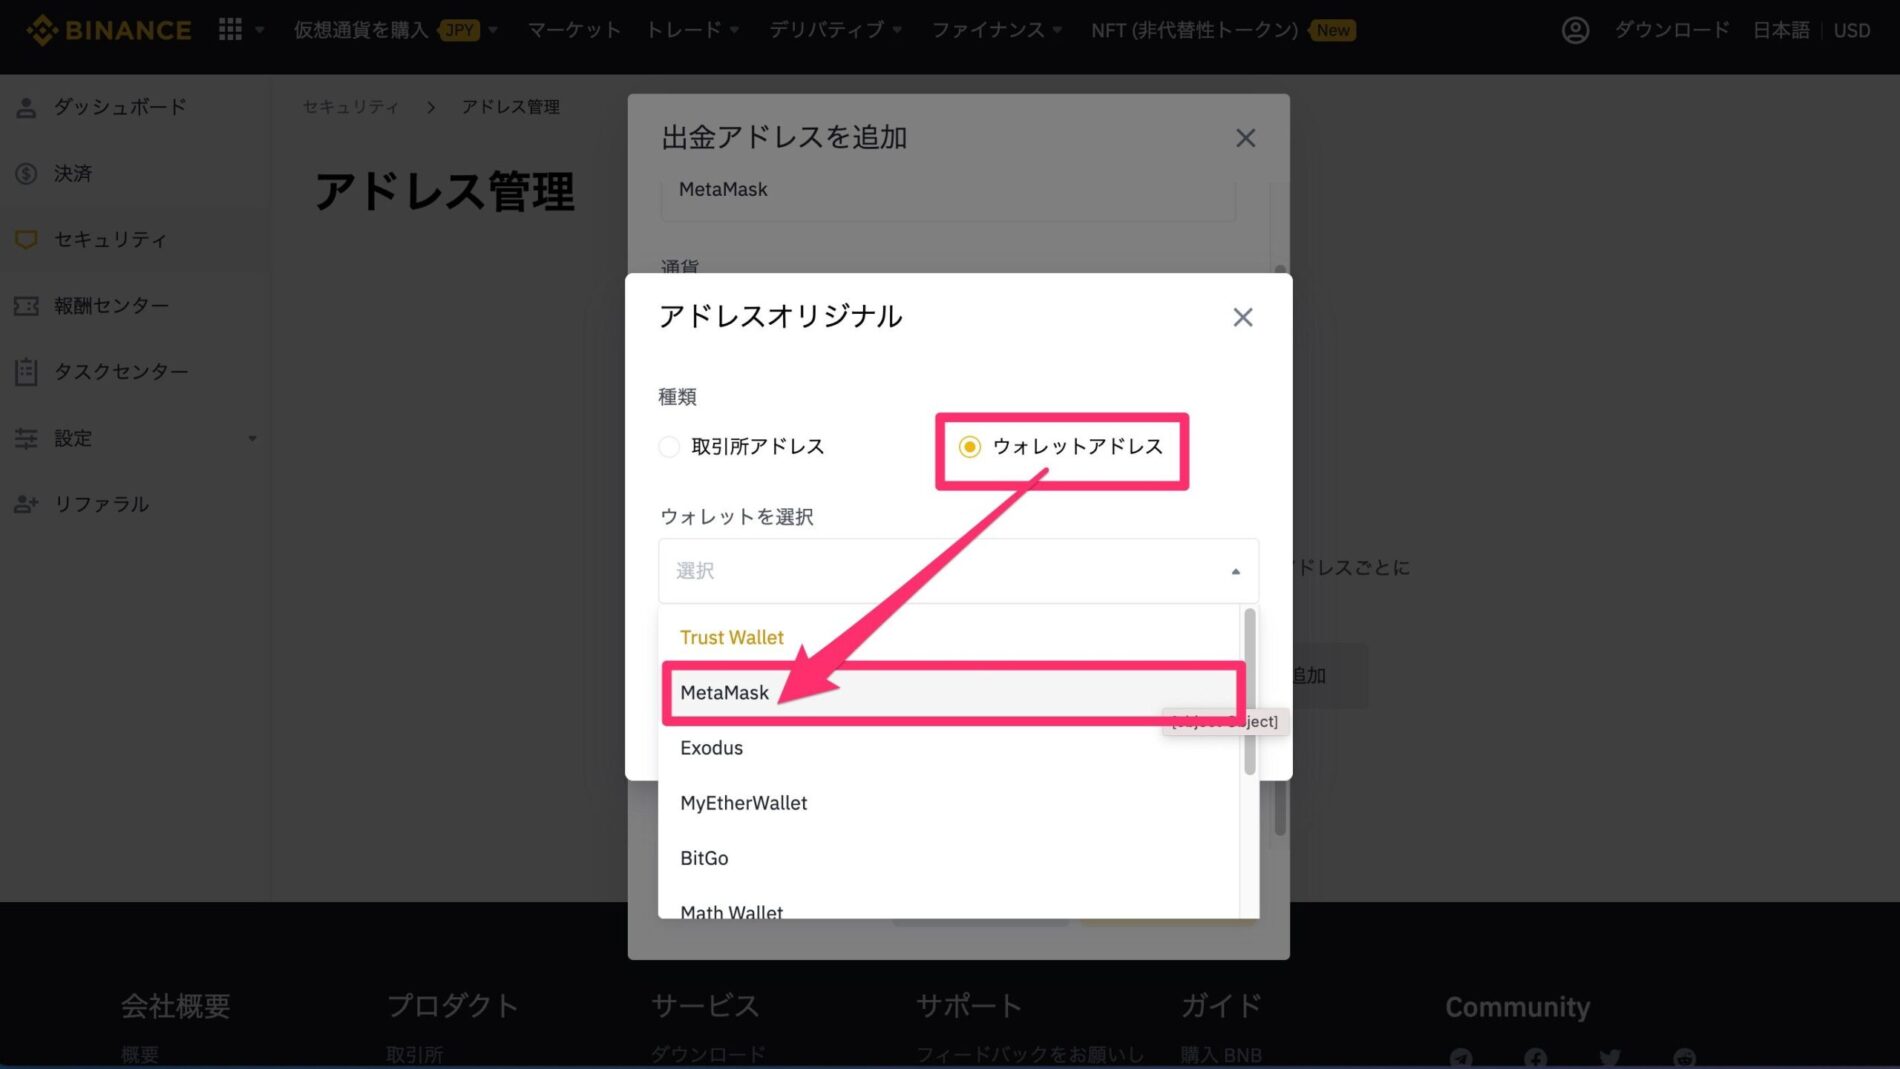This screenshot has height=1069, width=1900.
Task: Choose MetaMask from the wallet list
Action: (948, 692)
